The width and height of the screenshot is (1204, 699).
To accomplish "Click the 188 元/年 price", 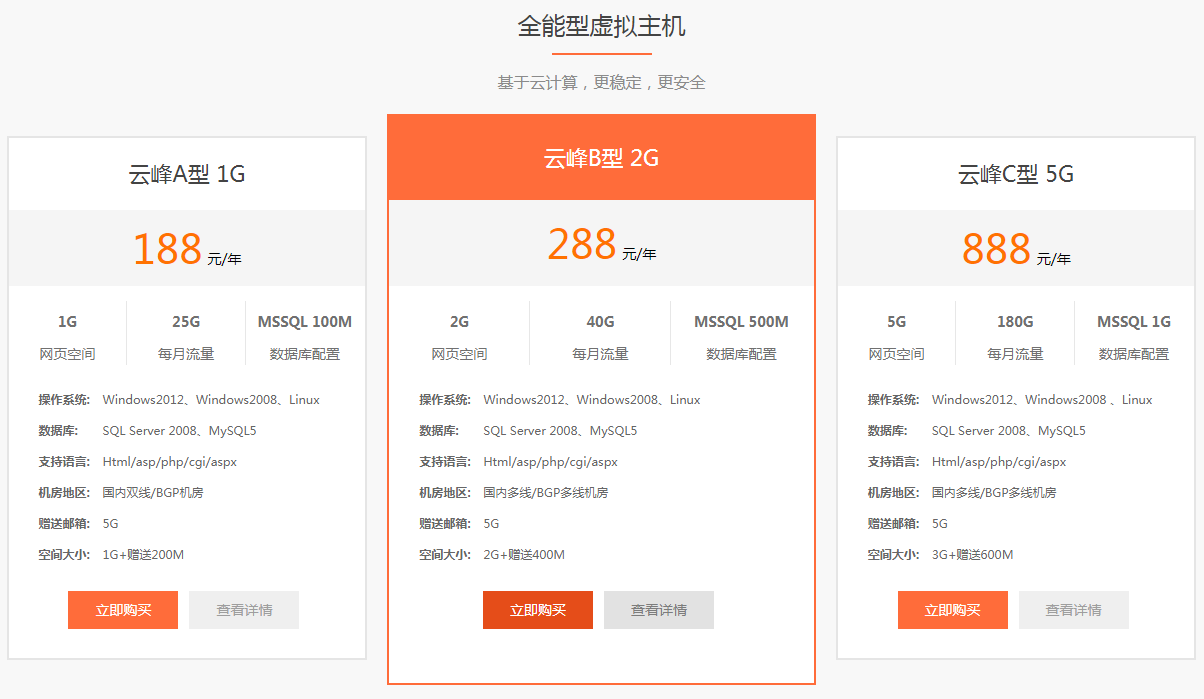I will (187, 249).
